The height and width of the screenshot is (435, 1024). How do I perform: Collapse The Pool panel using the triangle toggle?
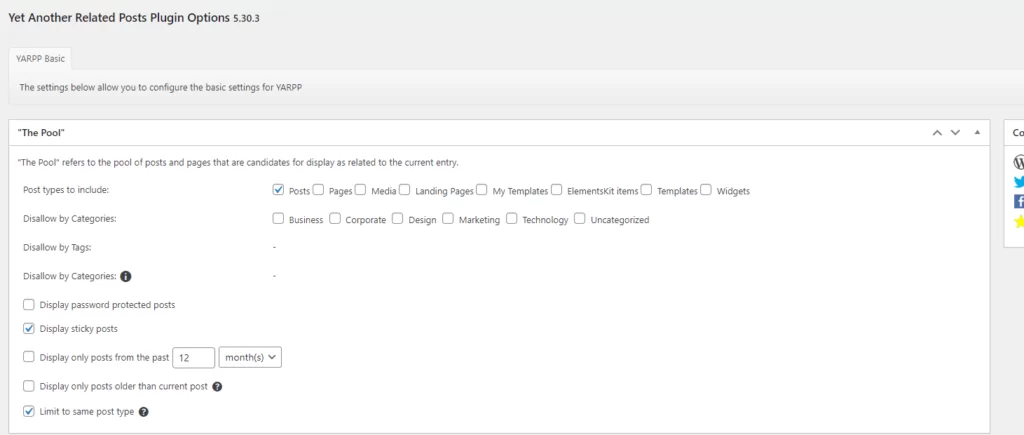[976, 132]
